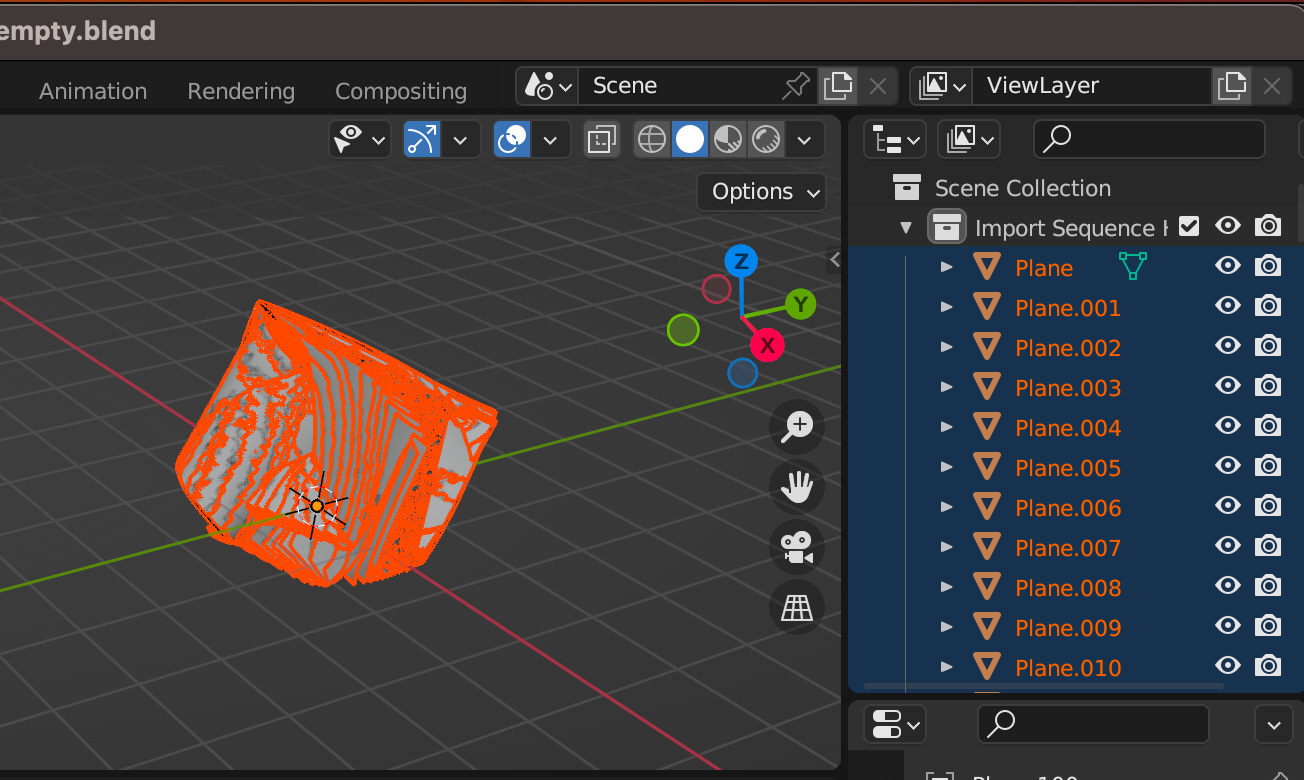This screenshot has width=1304, height=780.
Task: Click negative X axis gizmo circle
Action: [716, 289]
